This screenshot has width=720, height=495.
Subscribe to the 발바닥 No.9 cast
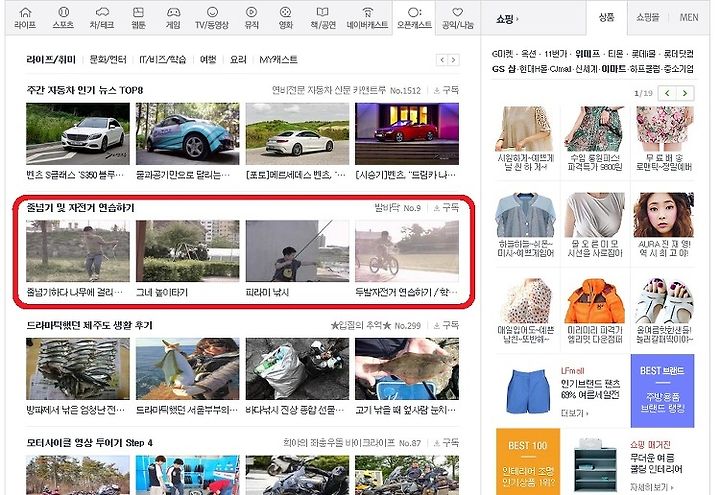click(x=446, y=208)
